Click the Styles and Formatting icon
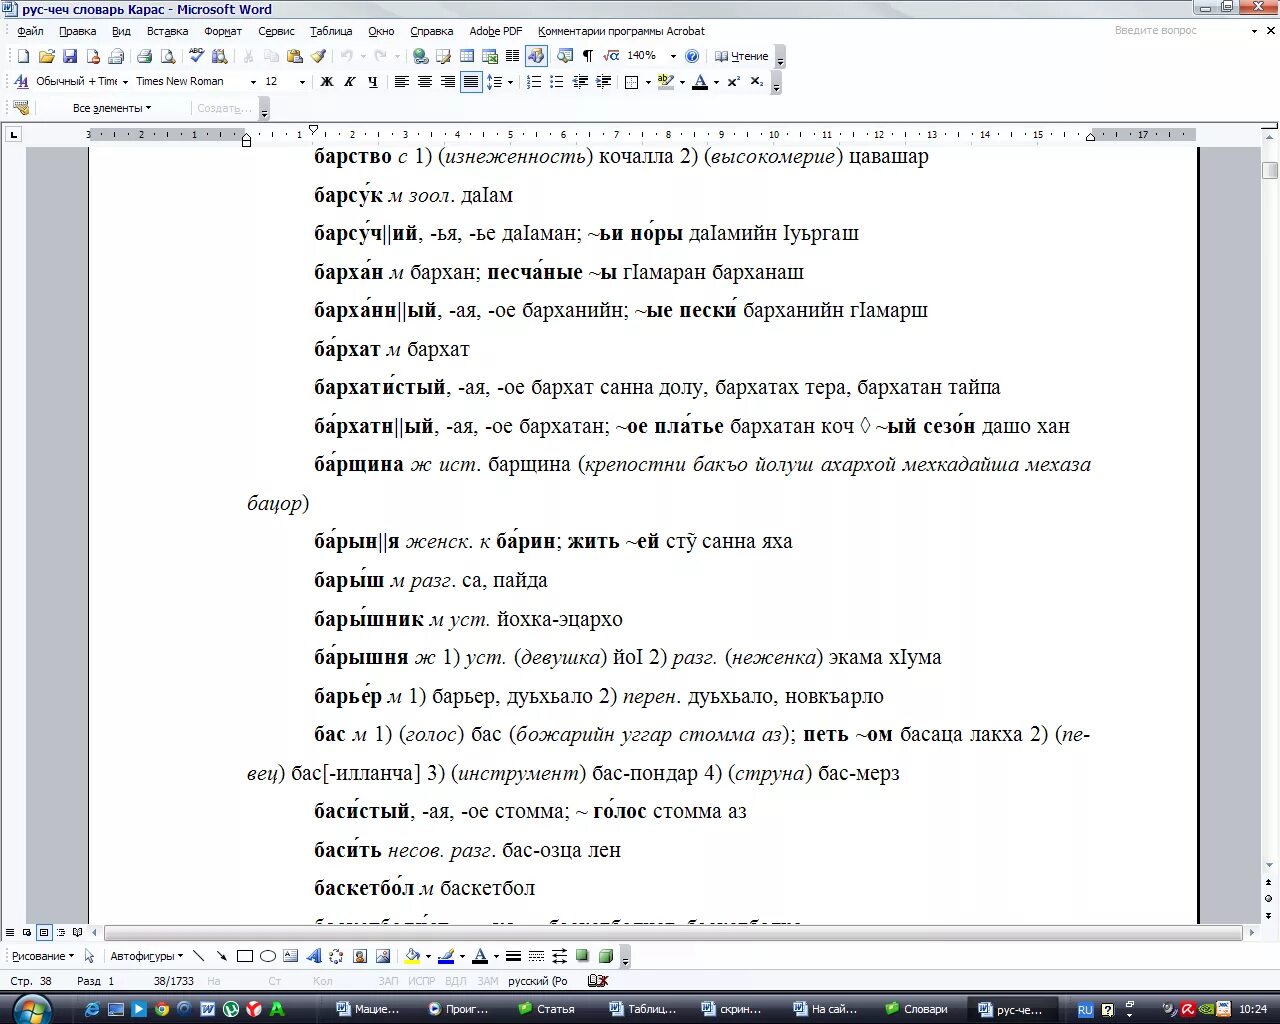 21,82
